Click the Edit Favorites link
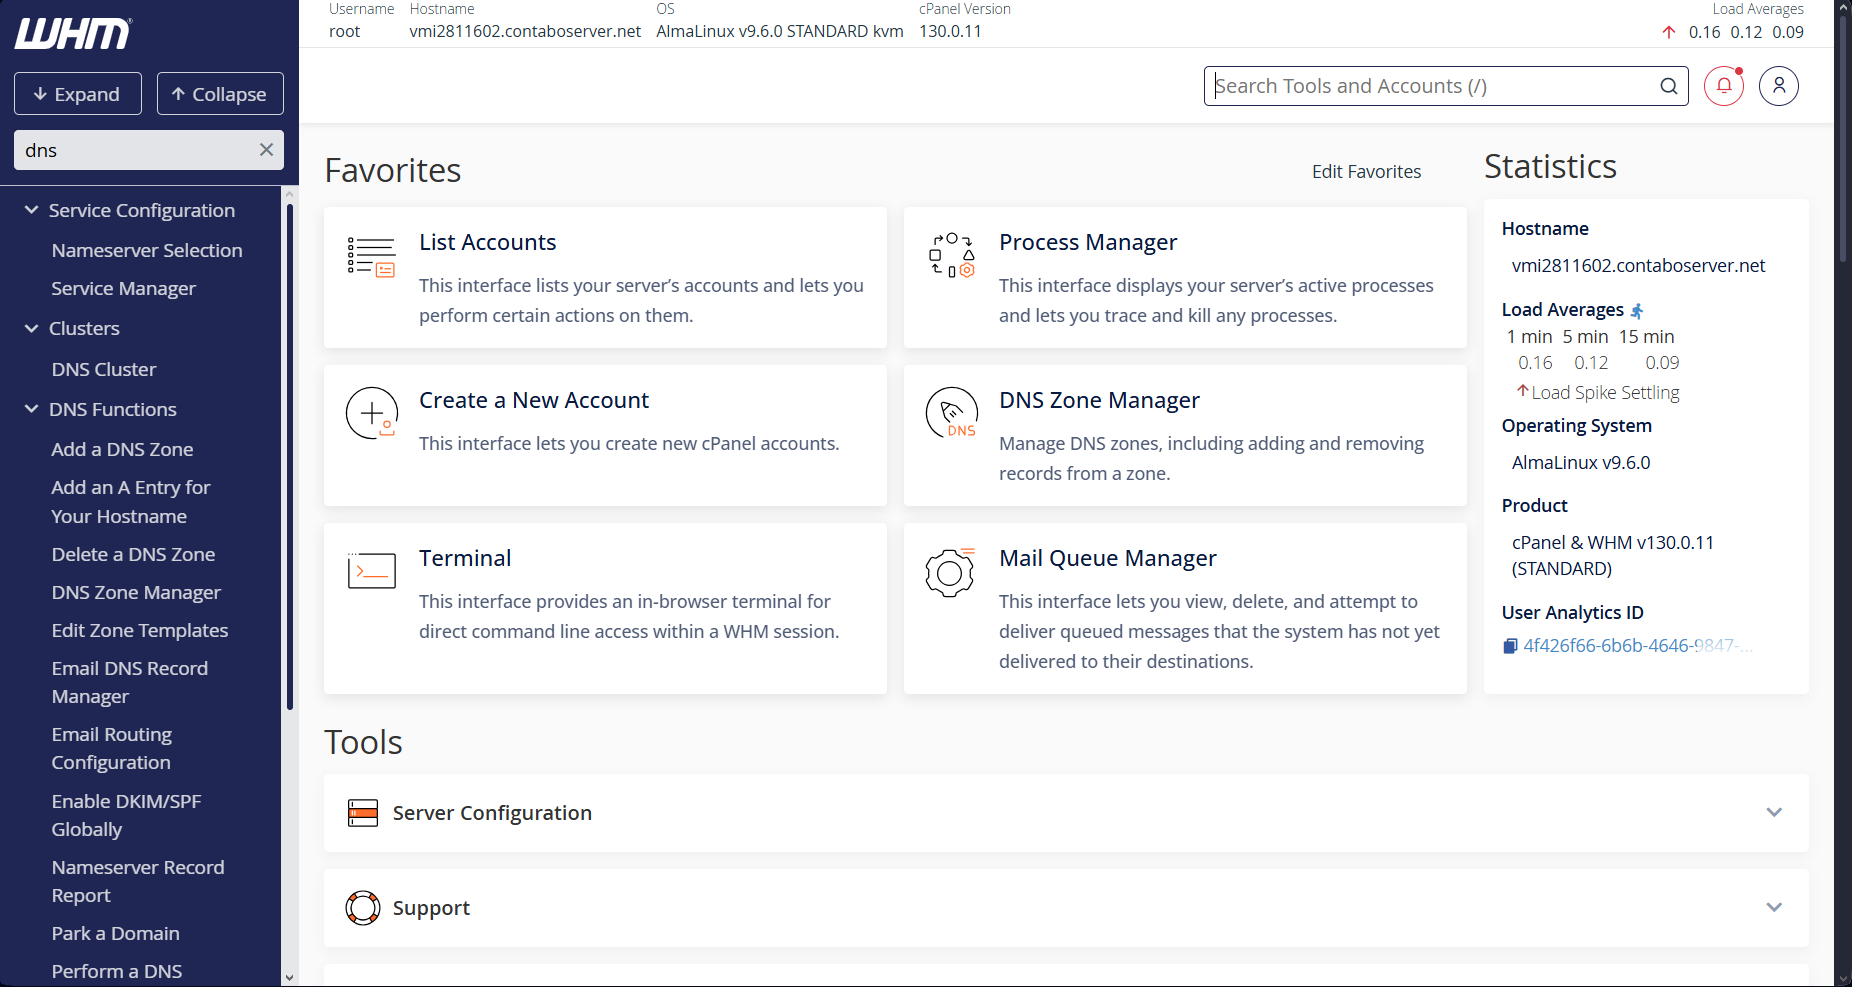Screen dimensions: 1852x987 coord(1366,171)
